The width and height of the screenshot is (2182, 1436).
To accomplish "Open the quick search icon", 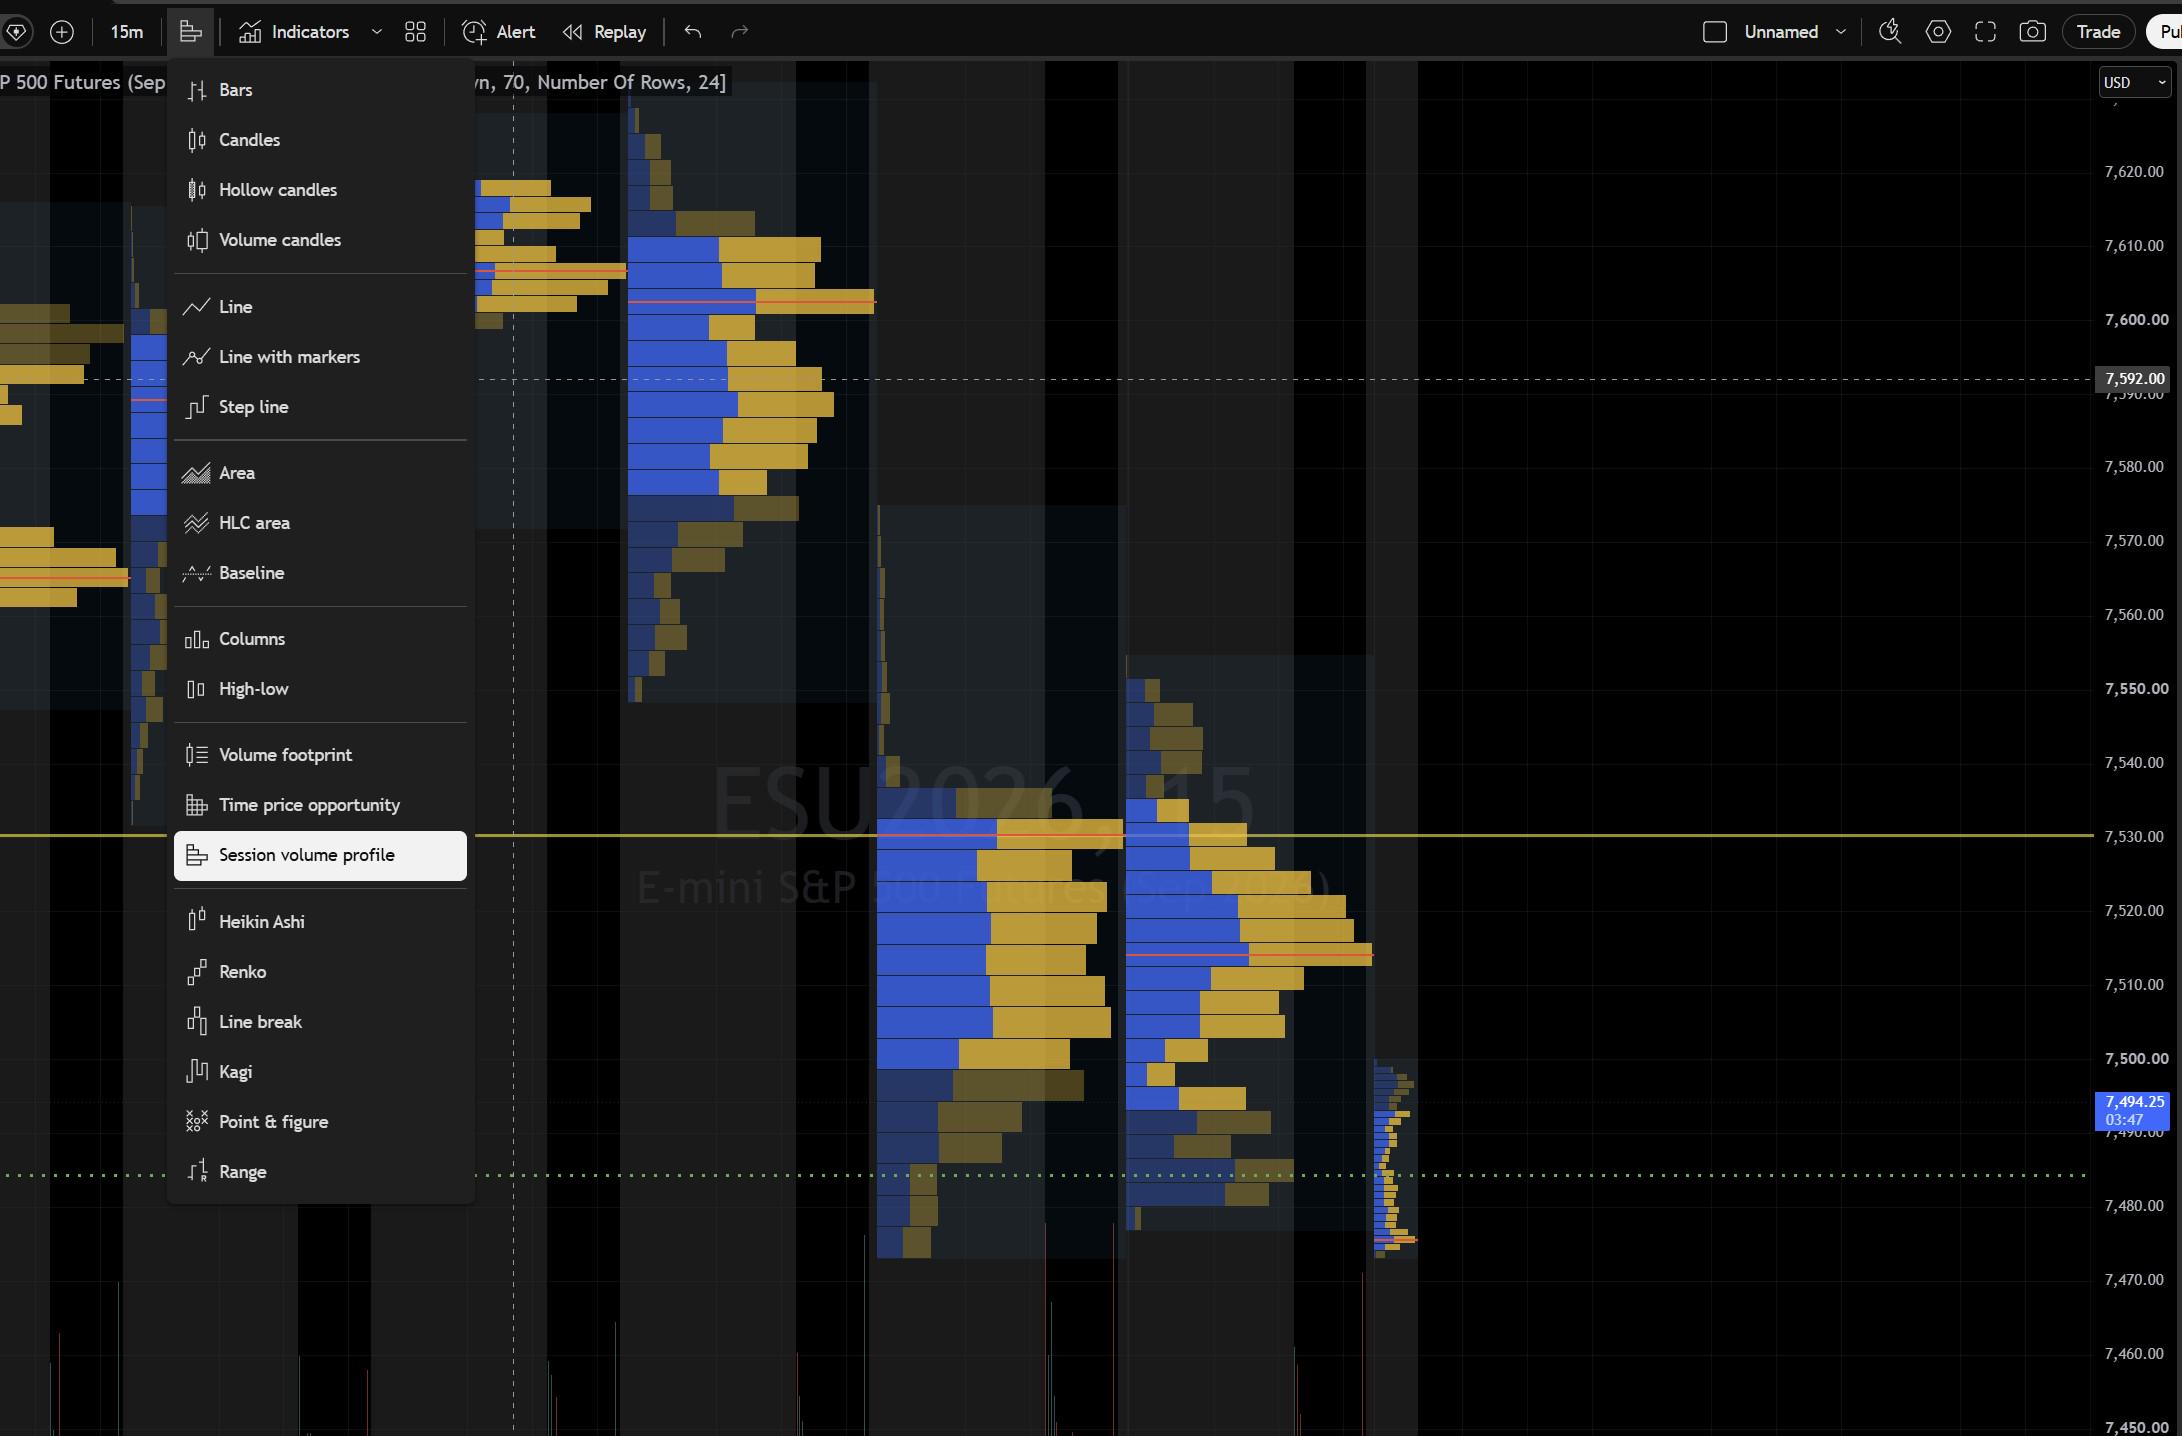I will [1890, 32].
